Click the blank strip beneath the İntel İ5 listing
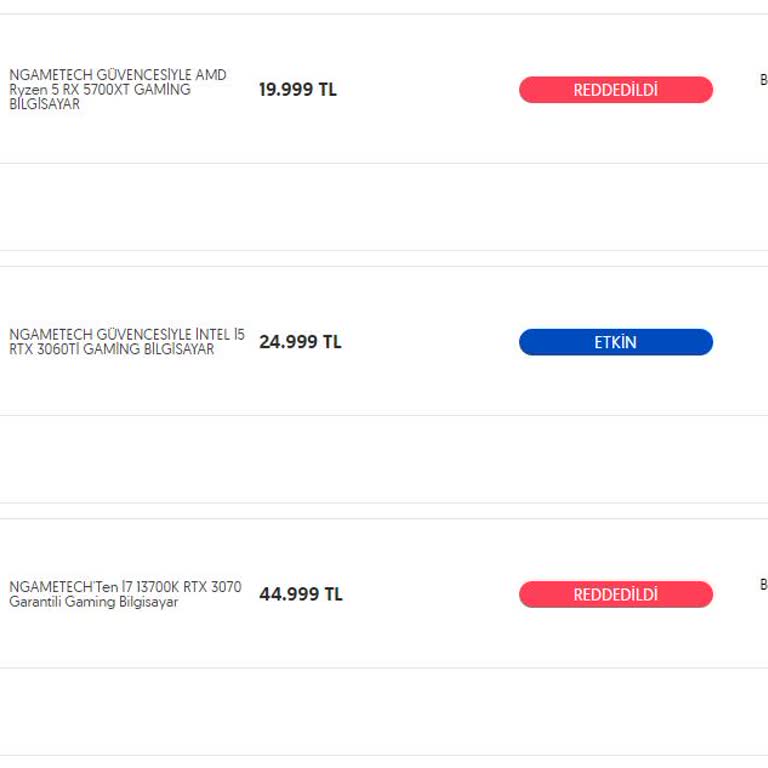768x768 pixels. click(x=384, y=459)
